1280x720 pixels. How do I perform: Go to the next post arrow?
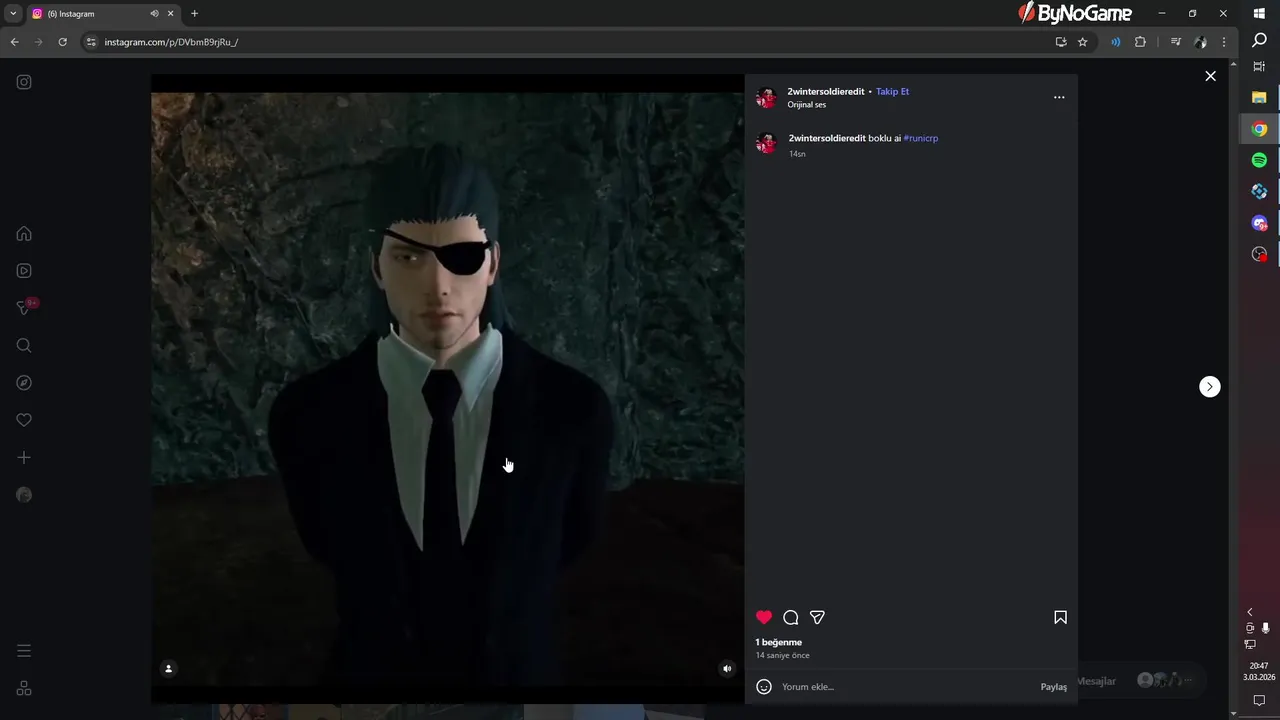tap(1210, 387)
